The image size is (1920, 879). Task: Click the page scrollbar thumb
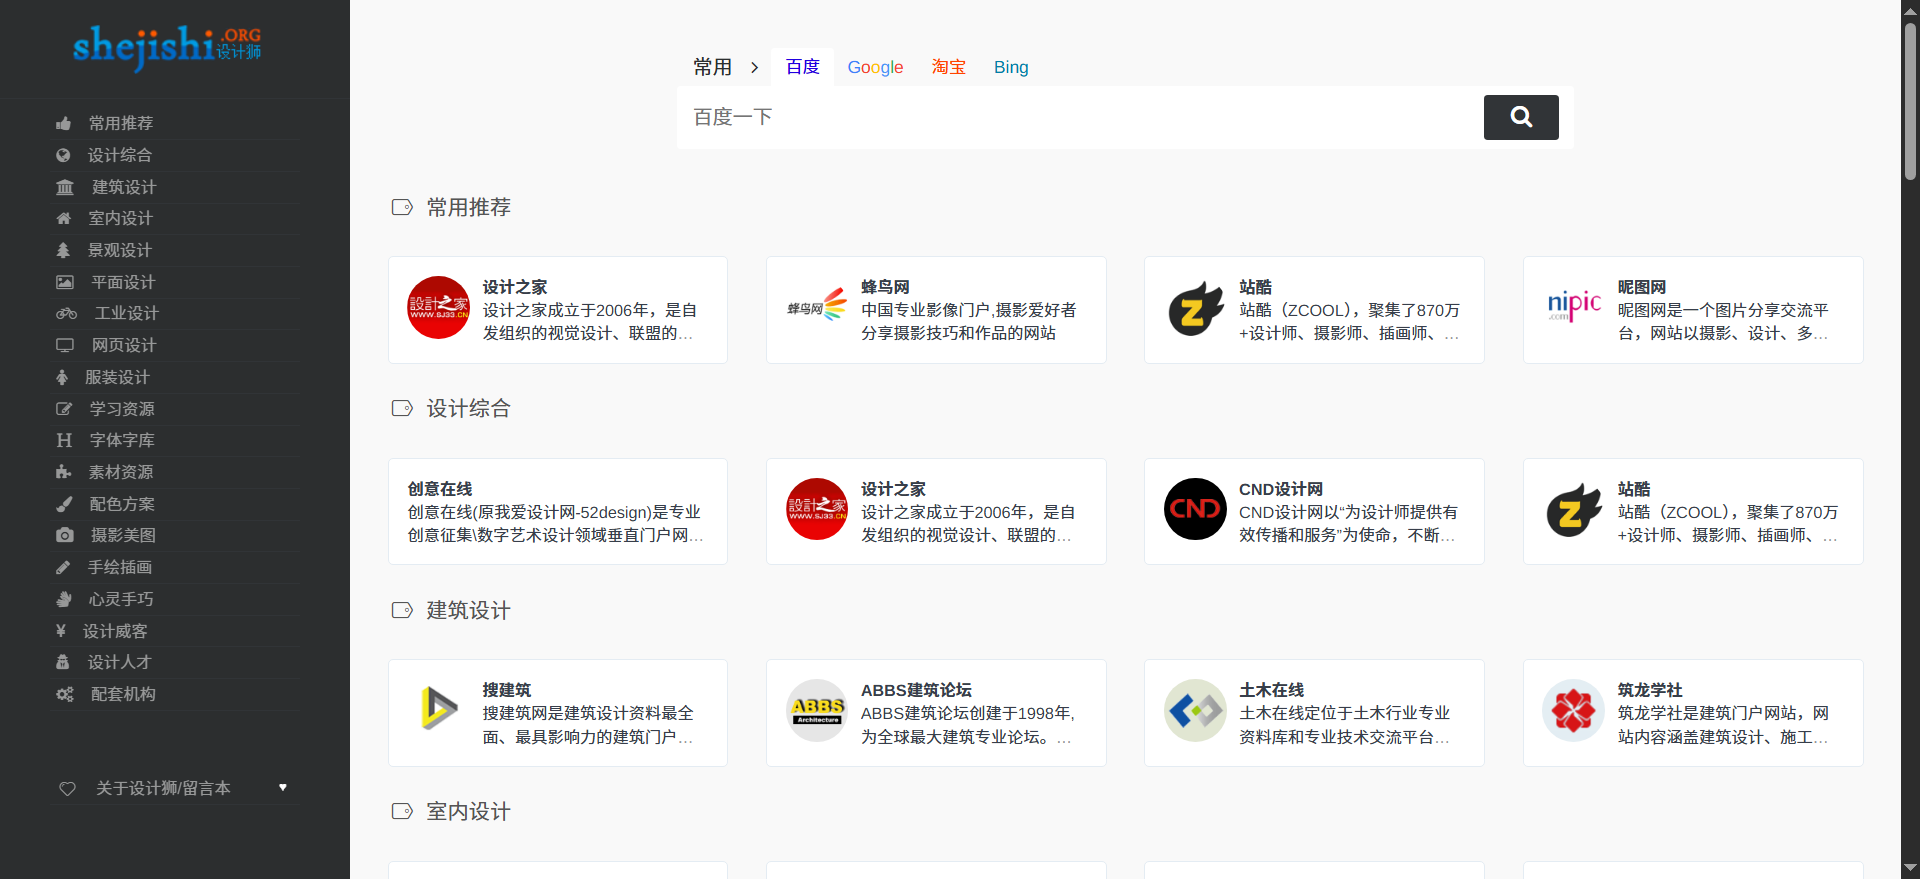[x=1910, y=100]
